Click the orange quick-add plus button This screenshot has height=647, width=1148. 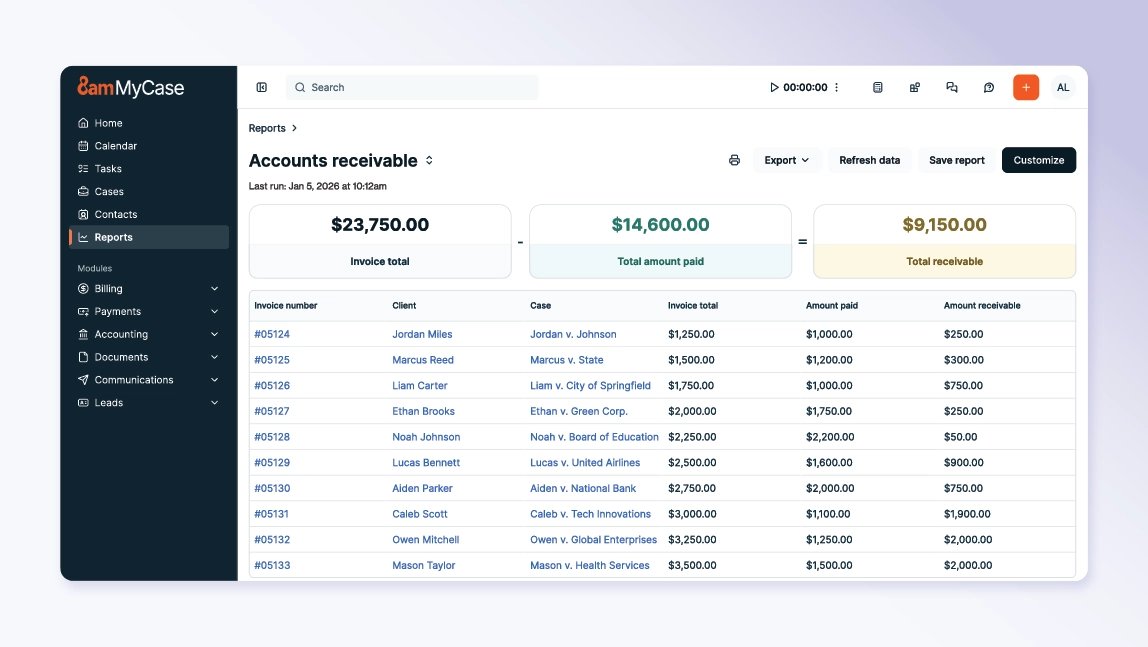point(1025,87)
